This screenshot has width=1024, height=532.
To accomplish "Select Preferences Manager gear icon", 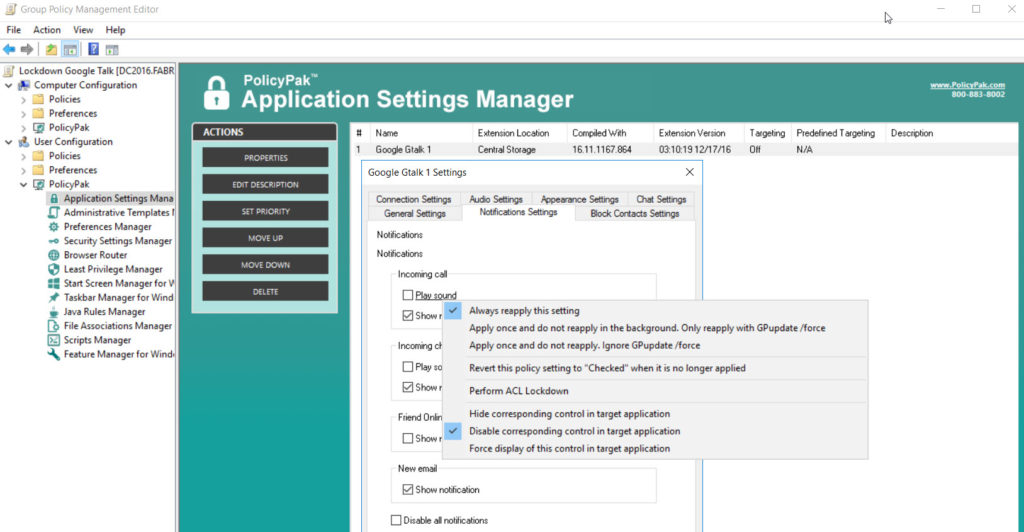I will pyautogui.click(x=54, y=227).
